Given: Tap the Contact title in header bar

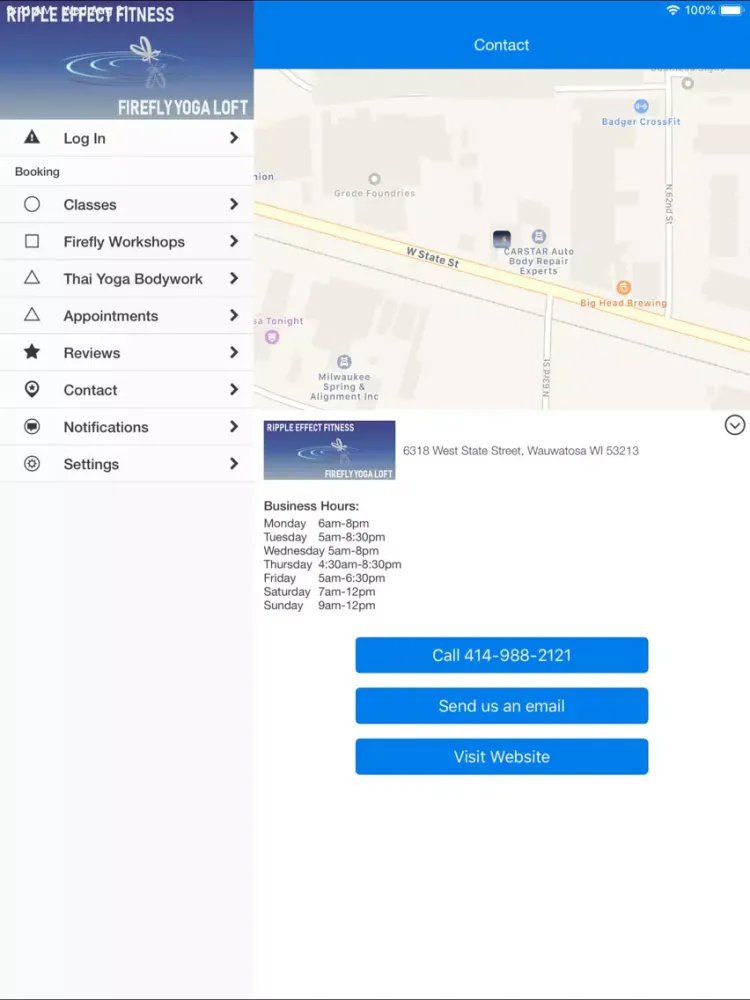Looking at the screenshot, I should (501, 45).
